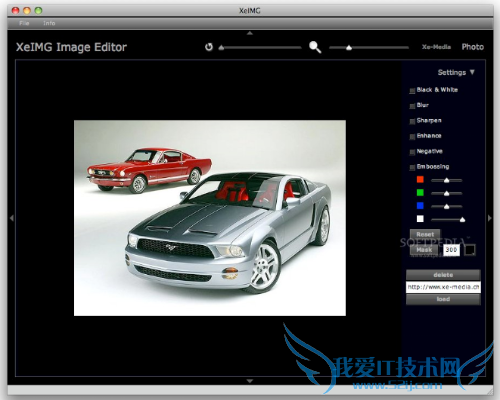
Task: Click the mask size field showing 300
Action: [451, 250]
